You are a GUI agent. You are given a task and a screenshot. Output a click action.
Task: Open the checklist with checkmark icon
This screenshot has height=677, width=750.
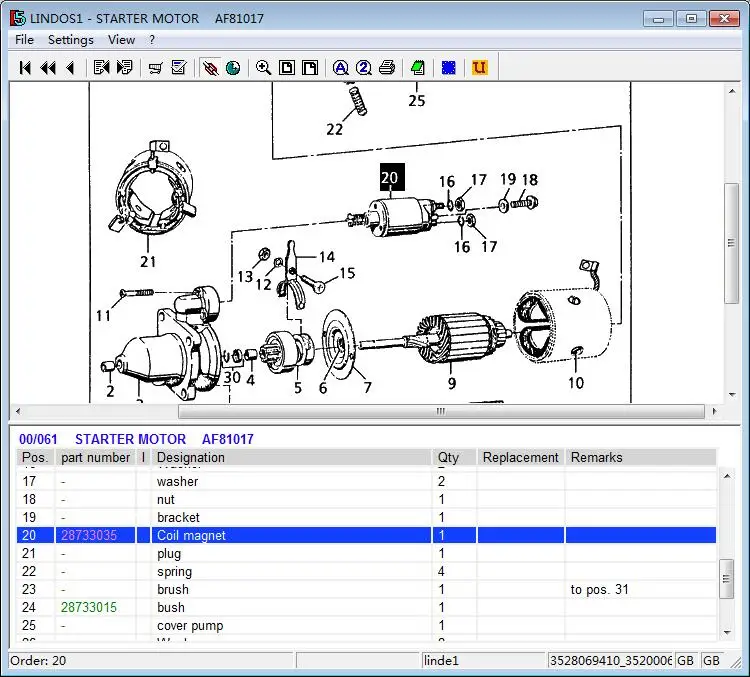[x=179, y=67]
